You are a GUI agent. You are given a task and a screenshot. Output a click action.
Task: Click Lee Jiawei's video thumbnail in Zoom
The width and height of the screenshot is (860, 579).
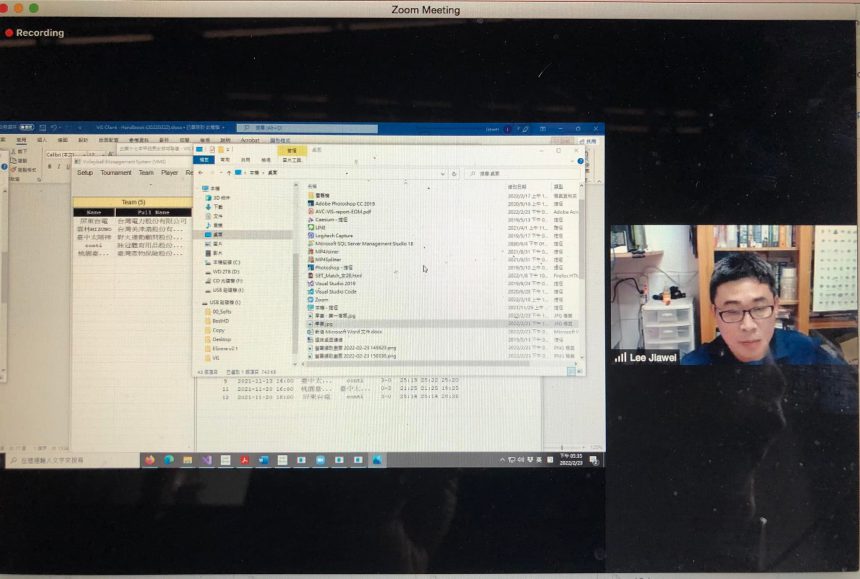point(734,295)
